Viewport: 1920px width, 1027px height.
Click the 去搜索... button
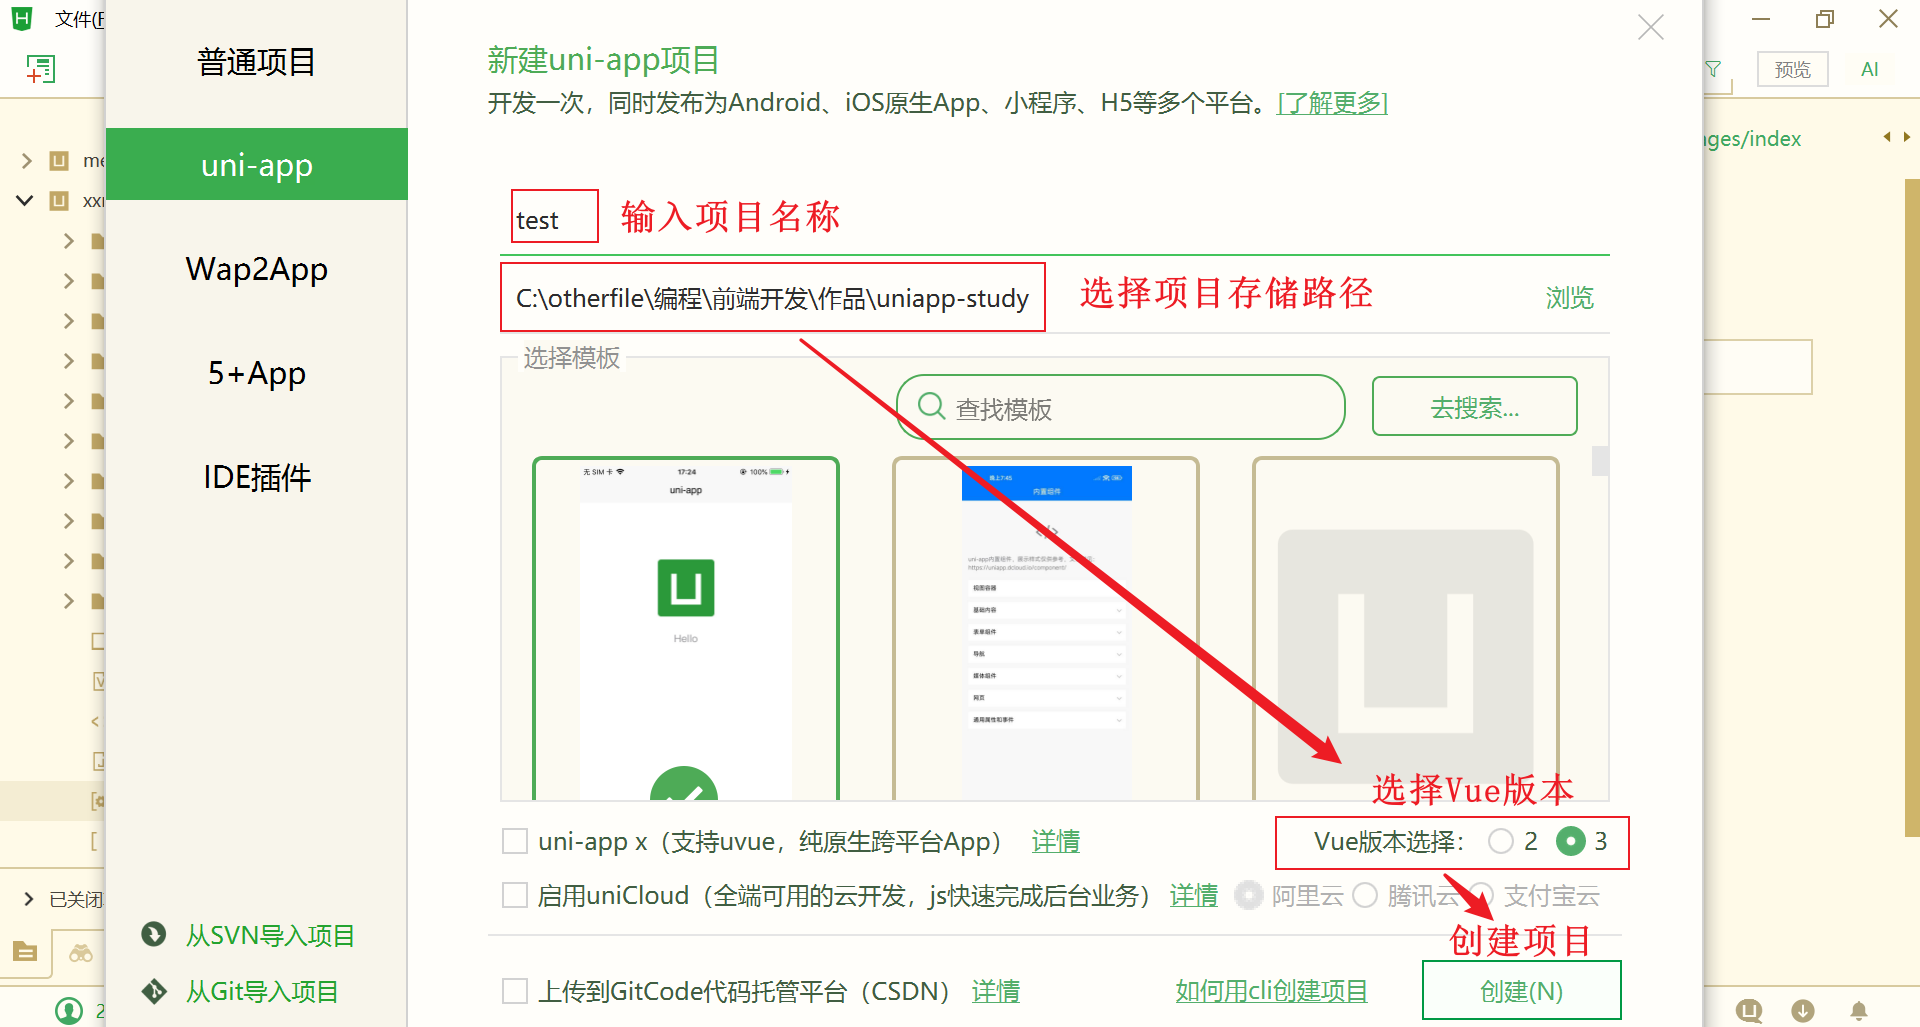pos(1474,407)
